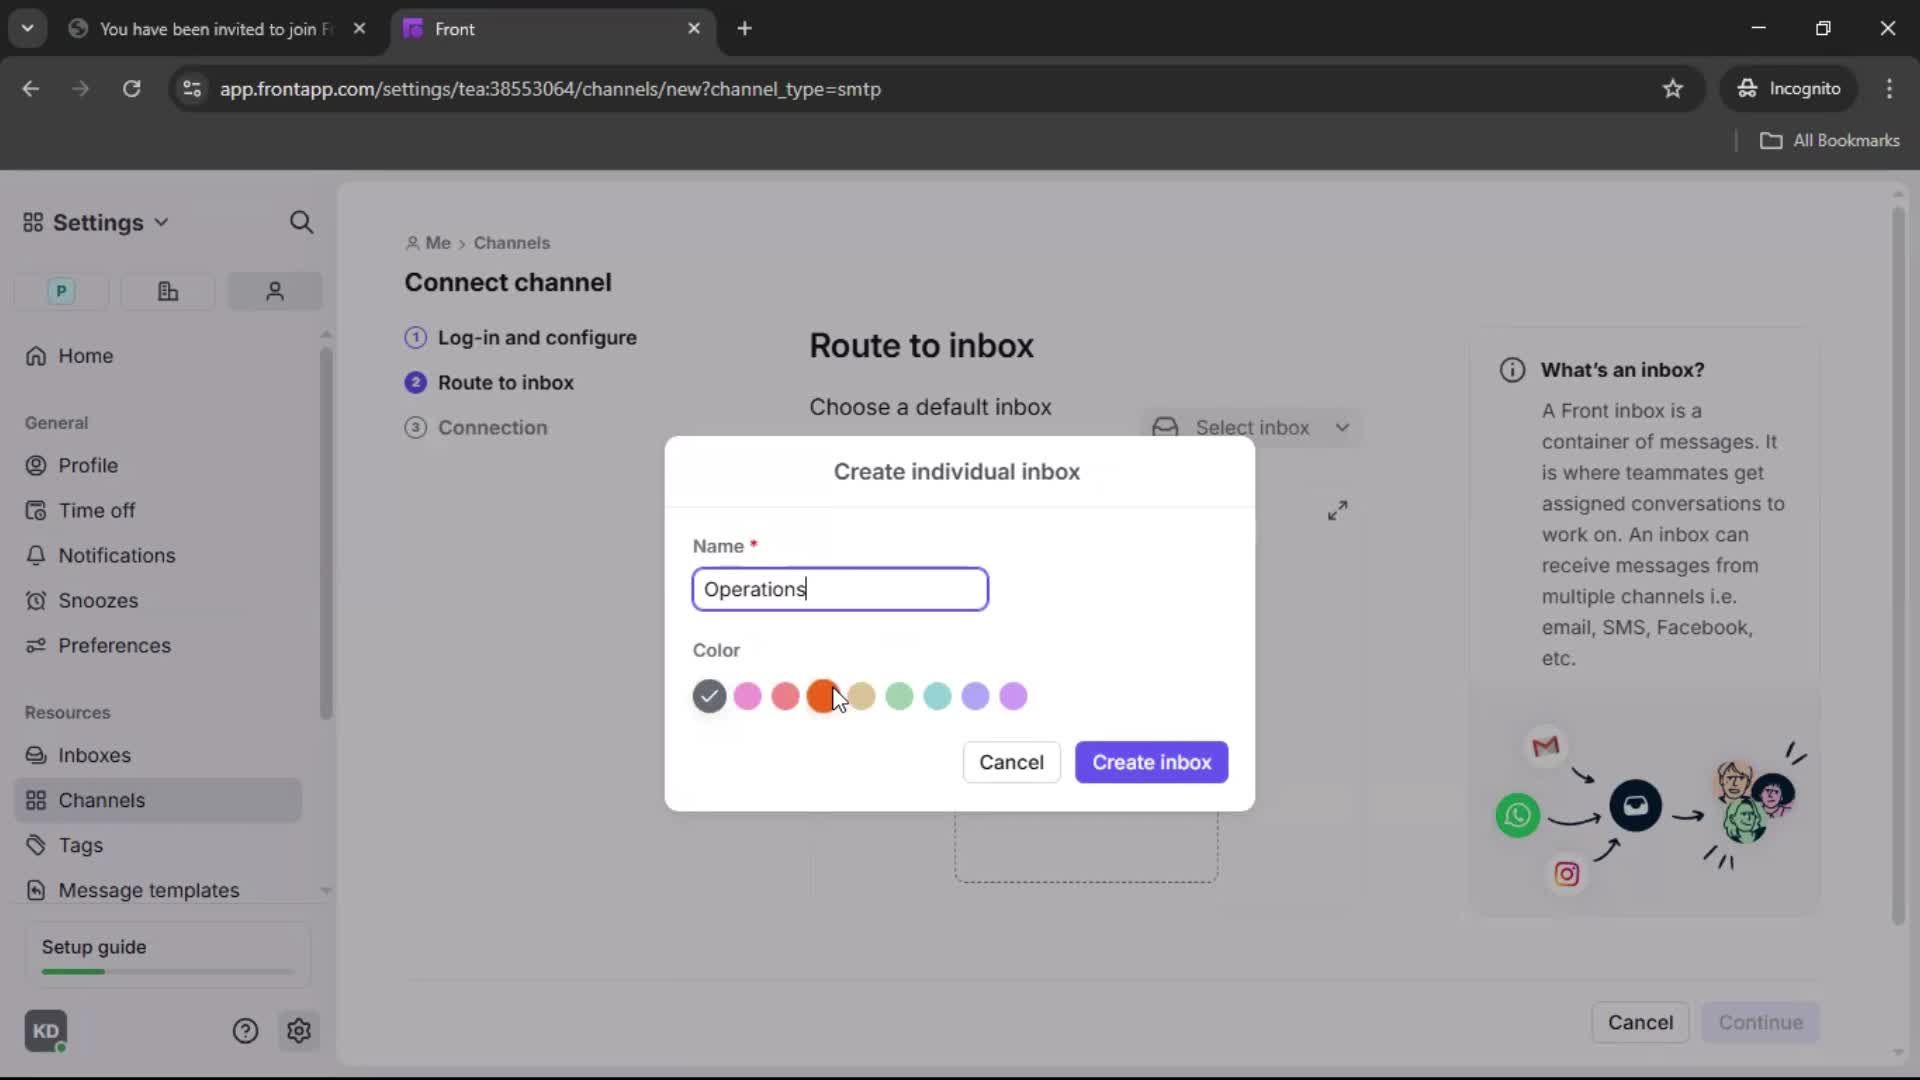Open the Time off section
Viewport: 1920px width, 1080px height.
(x=96, y=510)
